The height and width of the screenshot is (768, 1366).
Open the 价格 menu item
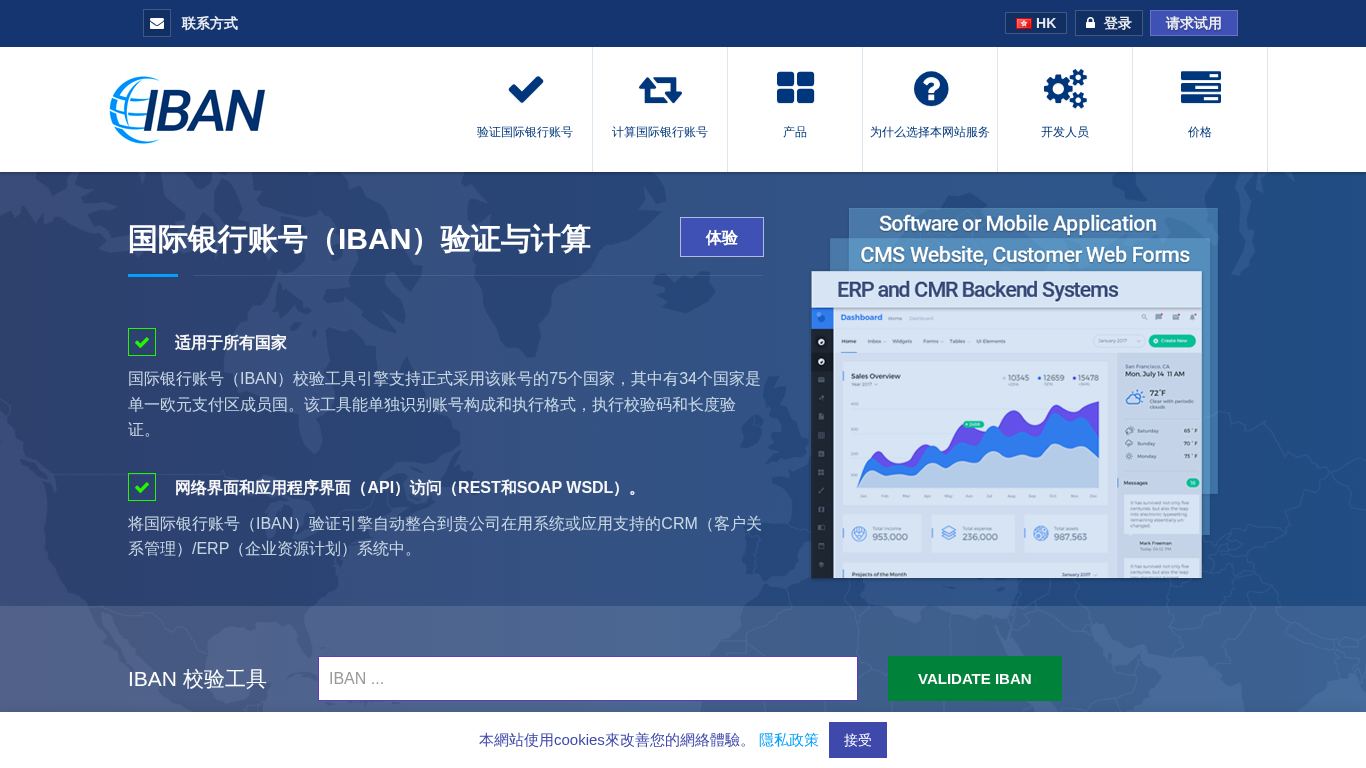(1200, 132)
